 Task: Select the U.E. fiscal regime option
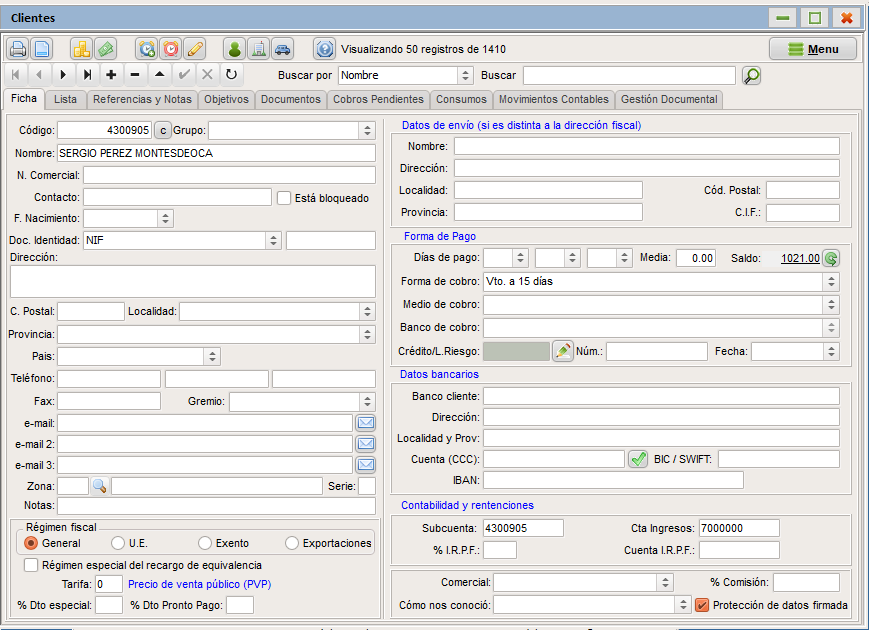click(x=117, y=543)
